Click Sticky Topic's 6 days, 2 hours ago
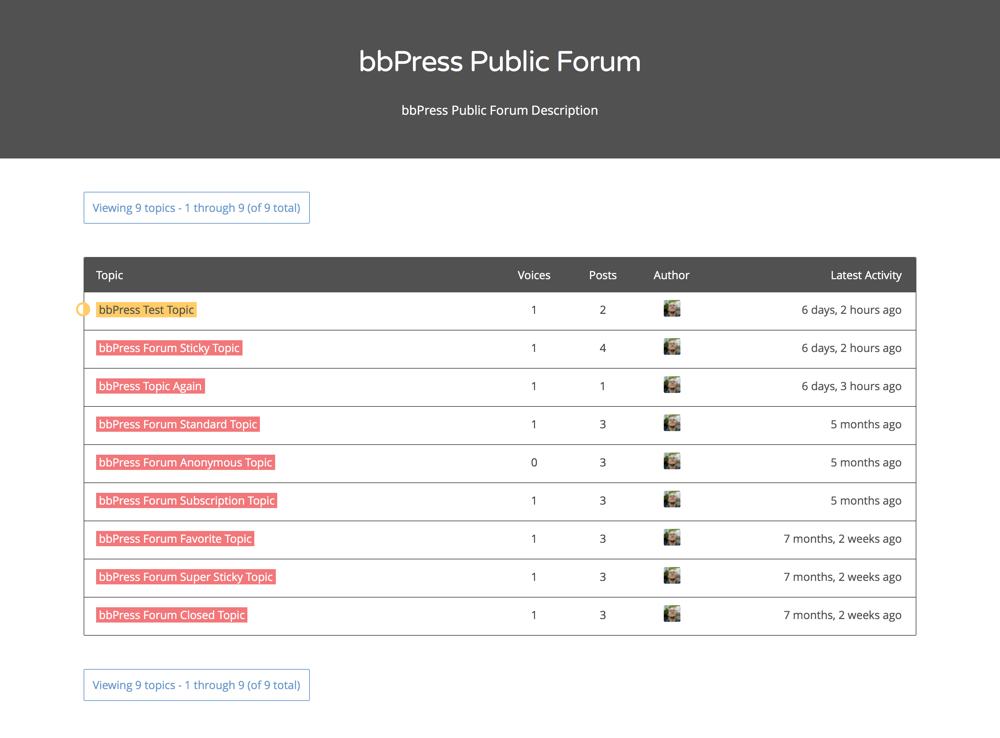 851,348
